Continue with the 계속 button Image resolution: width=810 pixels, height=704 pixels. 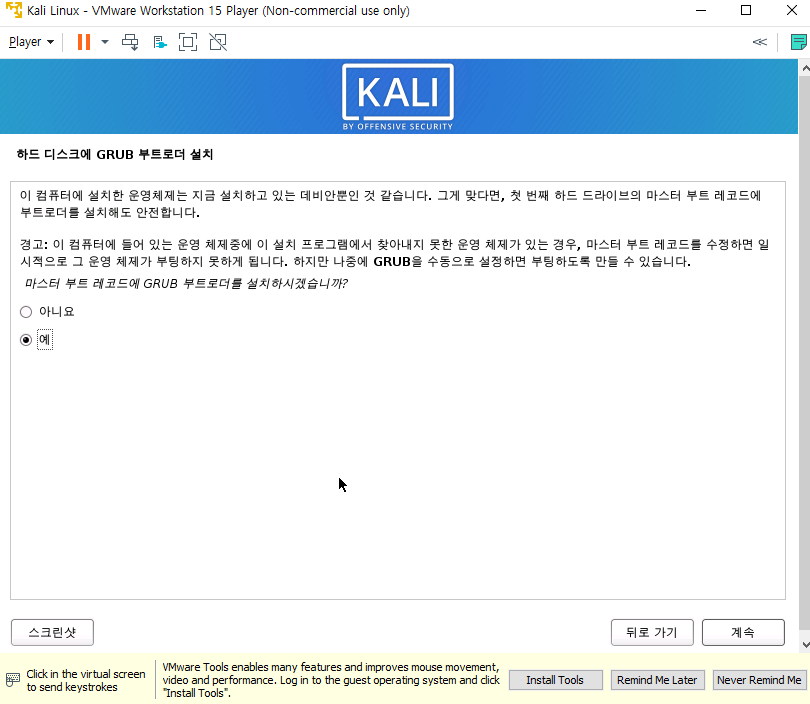point(743,632)
